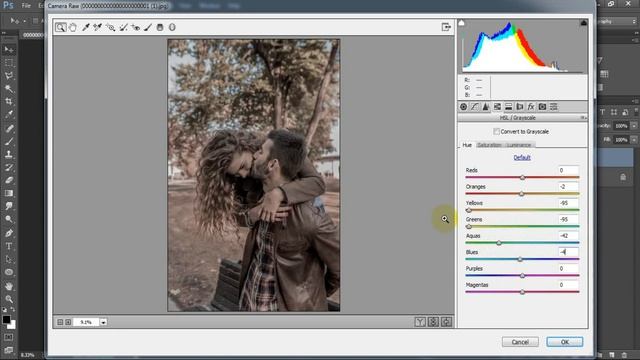Screen dimensions: 640x360
Task: Click the preview zoom percentage field
Action: pyautogui.click(x=86, y=322)
